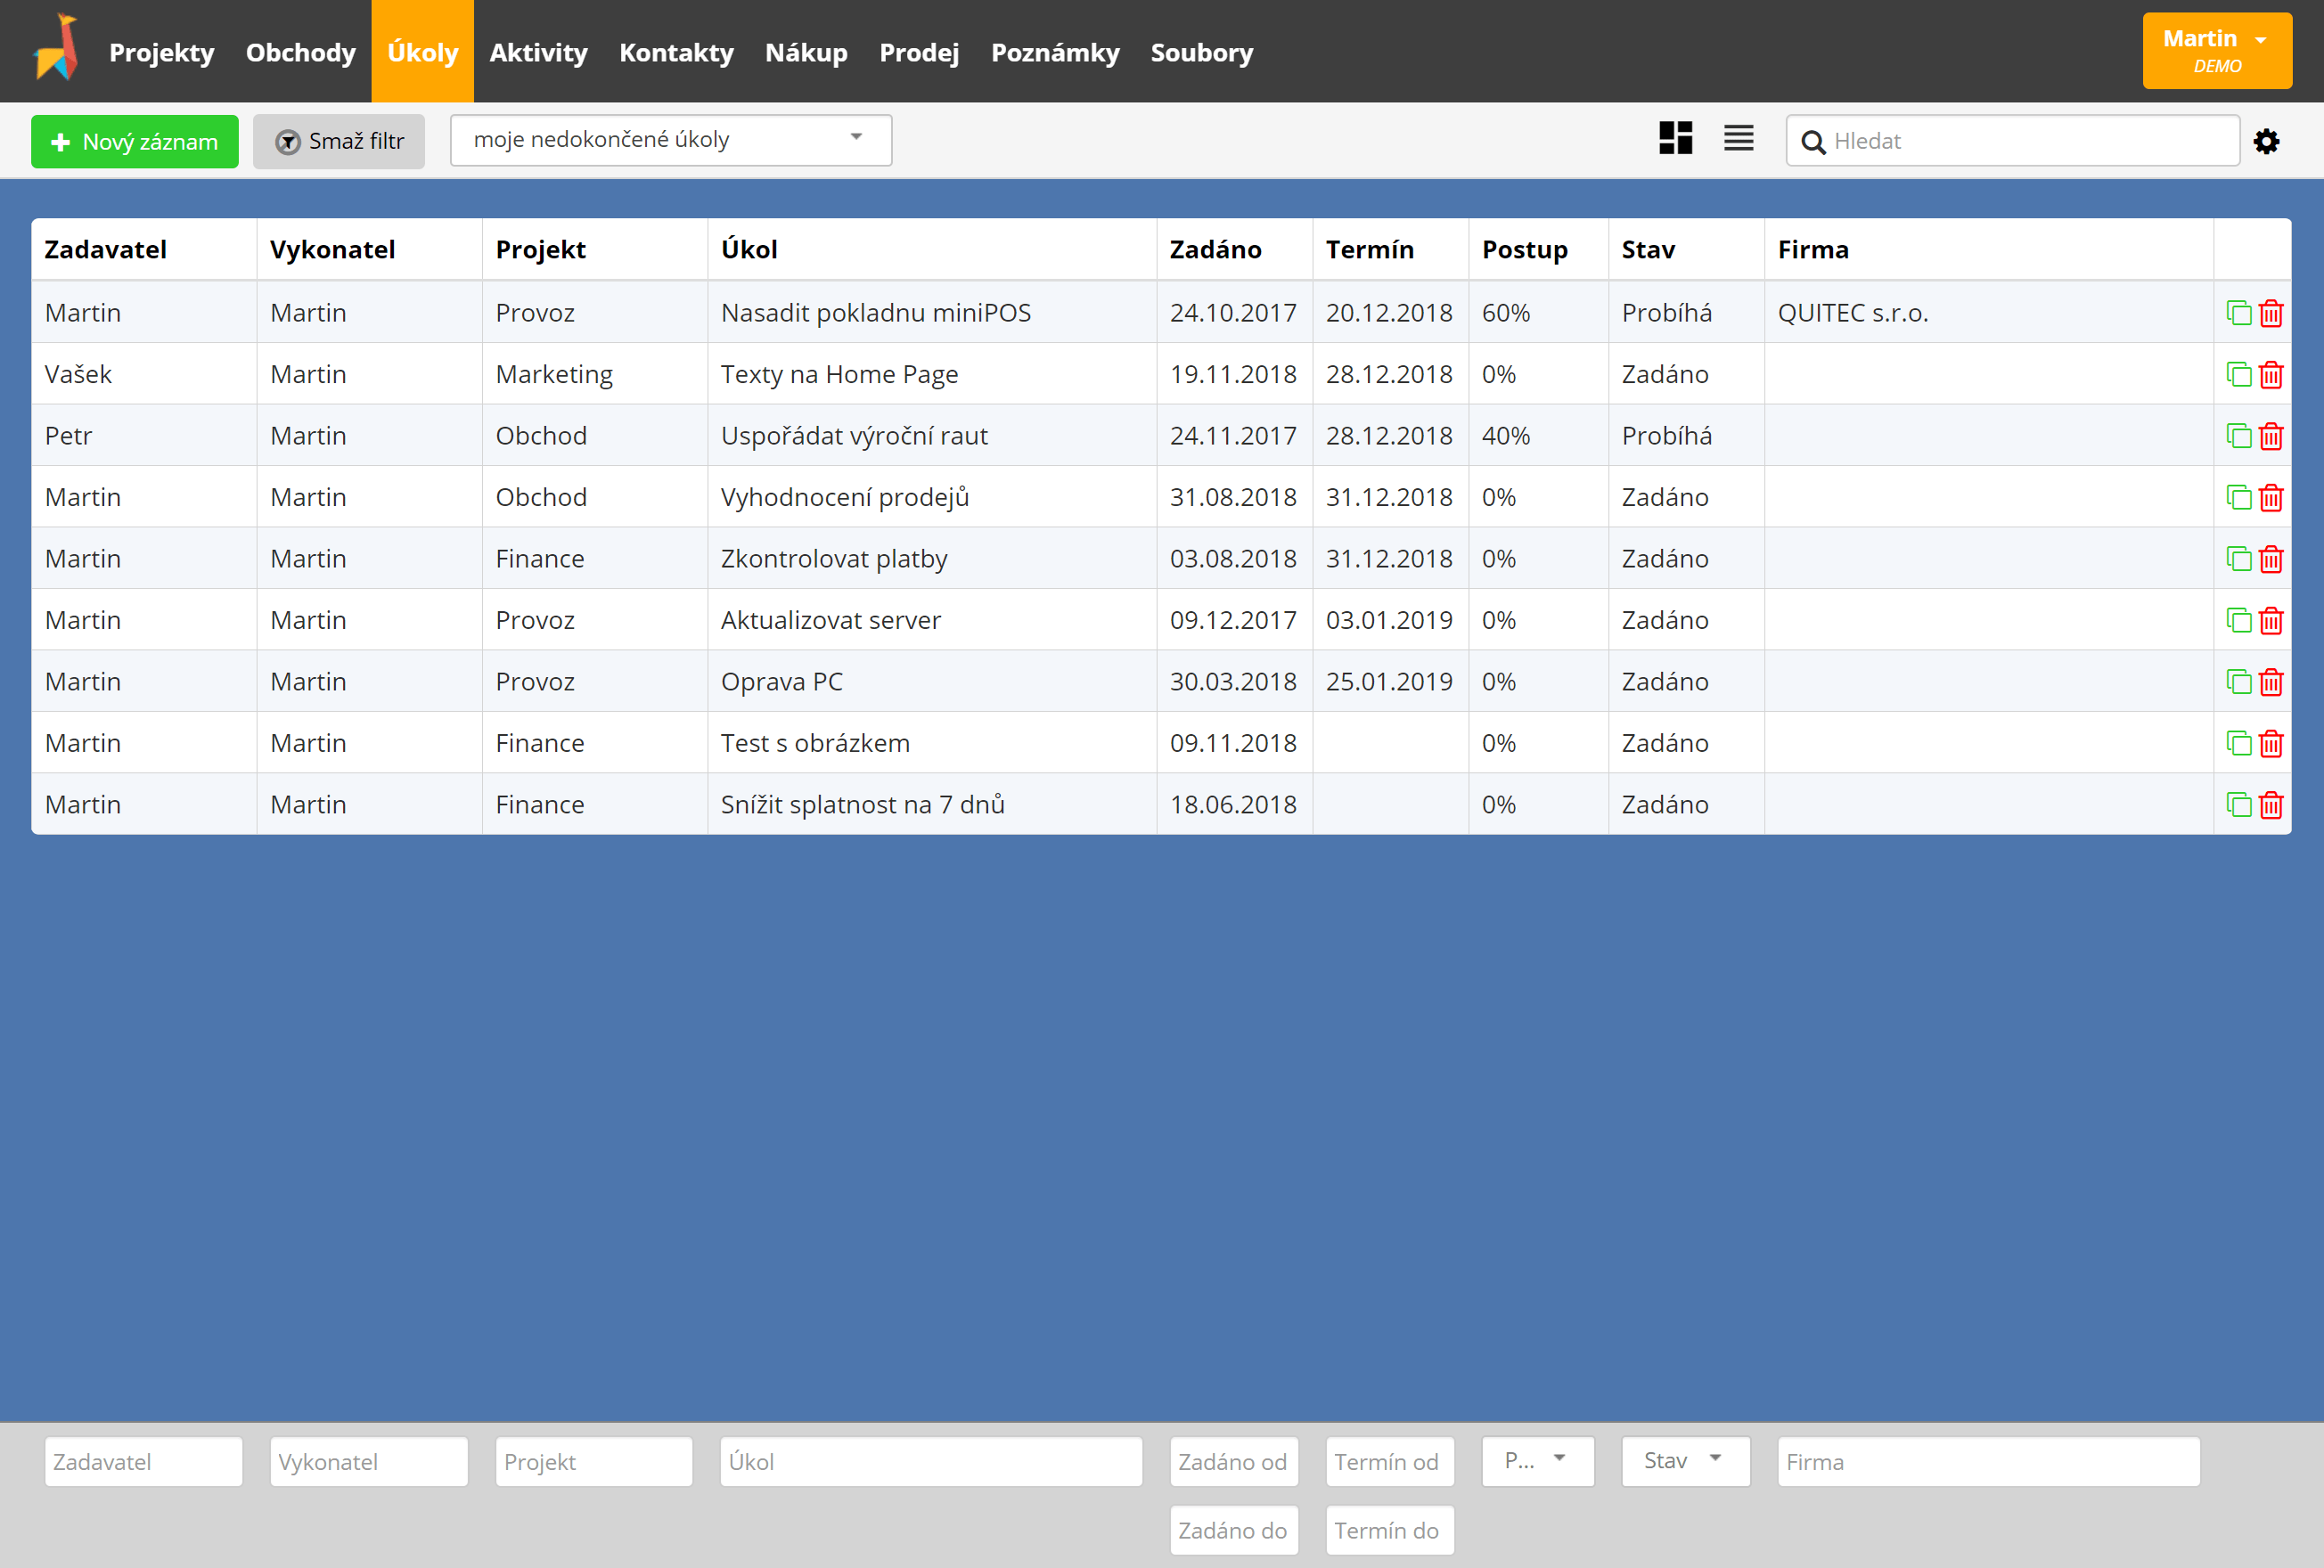This screenshot has width=2324, height=1568.
Task: Go to Aktivity section
Action: (538, 52)
